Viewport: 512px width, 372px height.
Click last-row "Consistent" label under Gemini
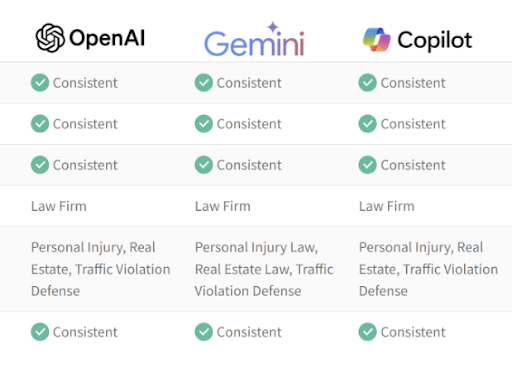tap(249, 332)
